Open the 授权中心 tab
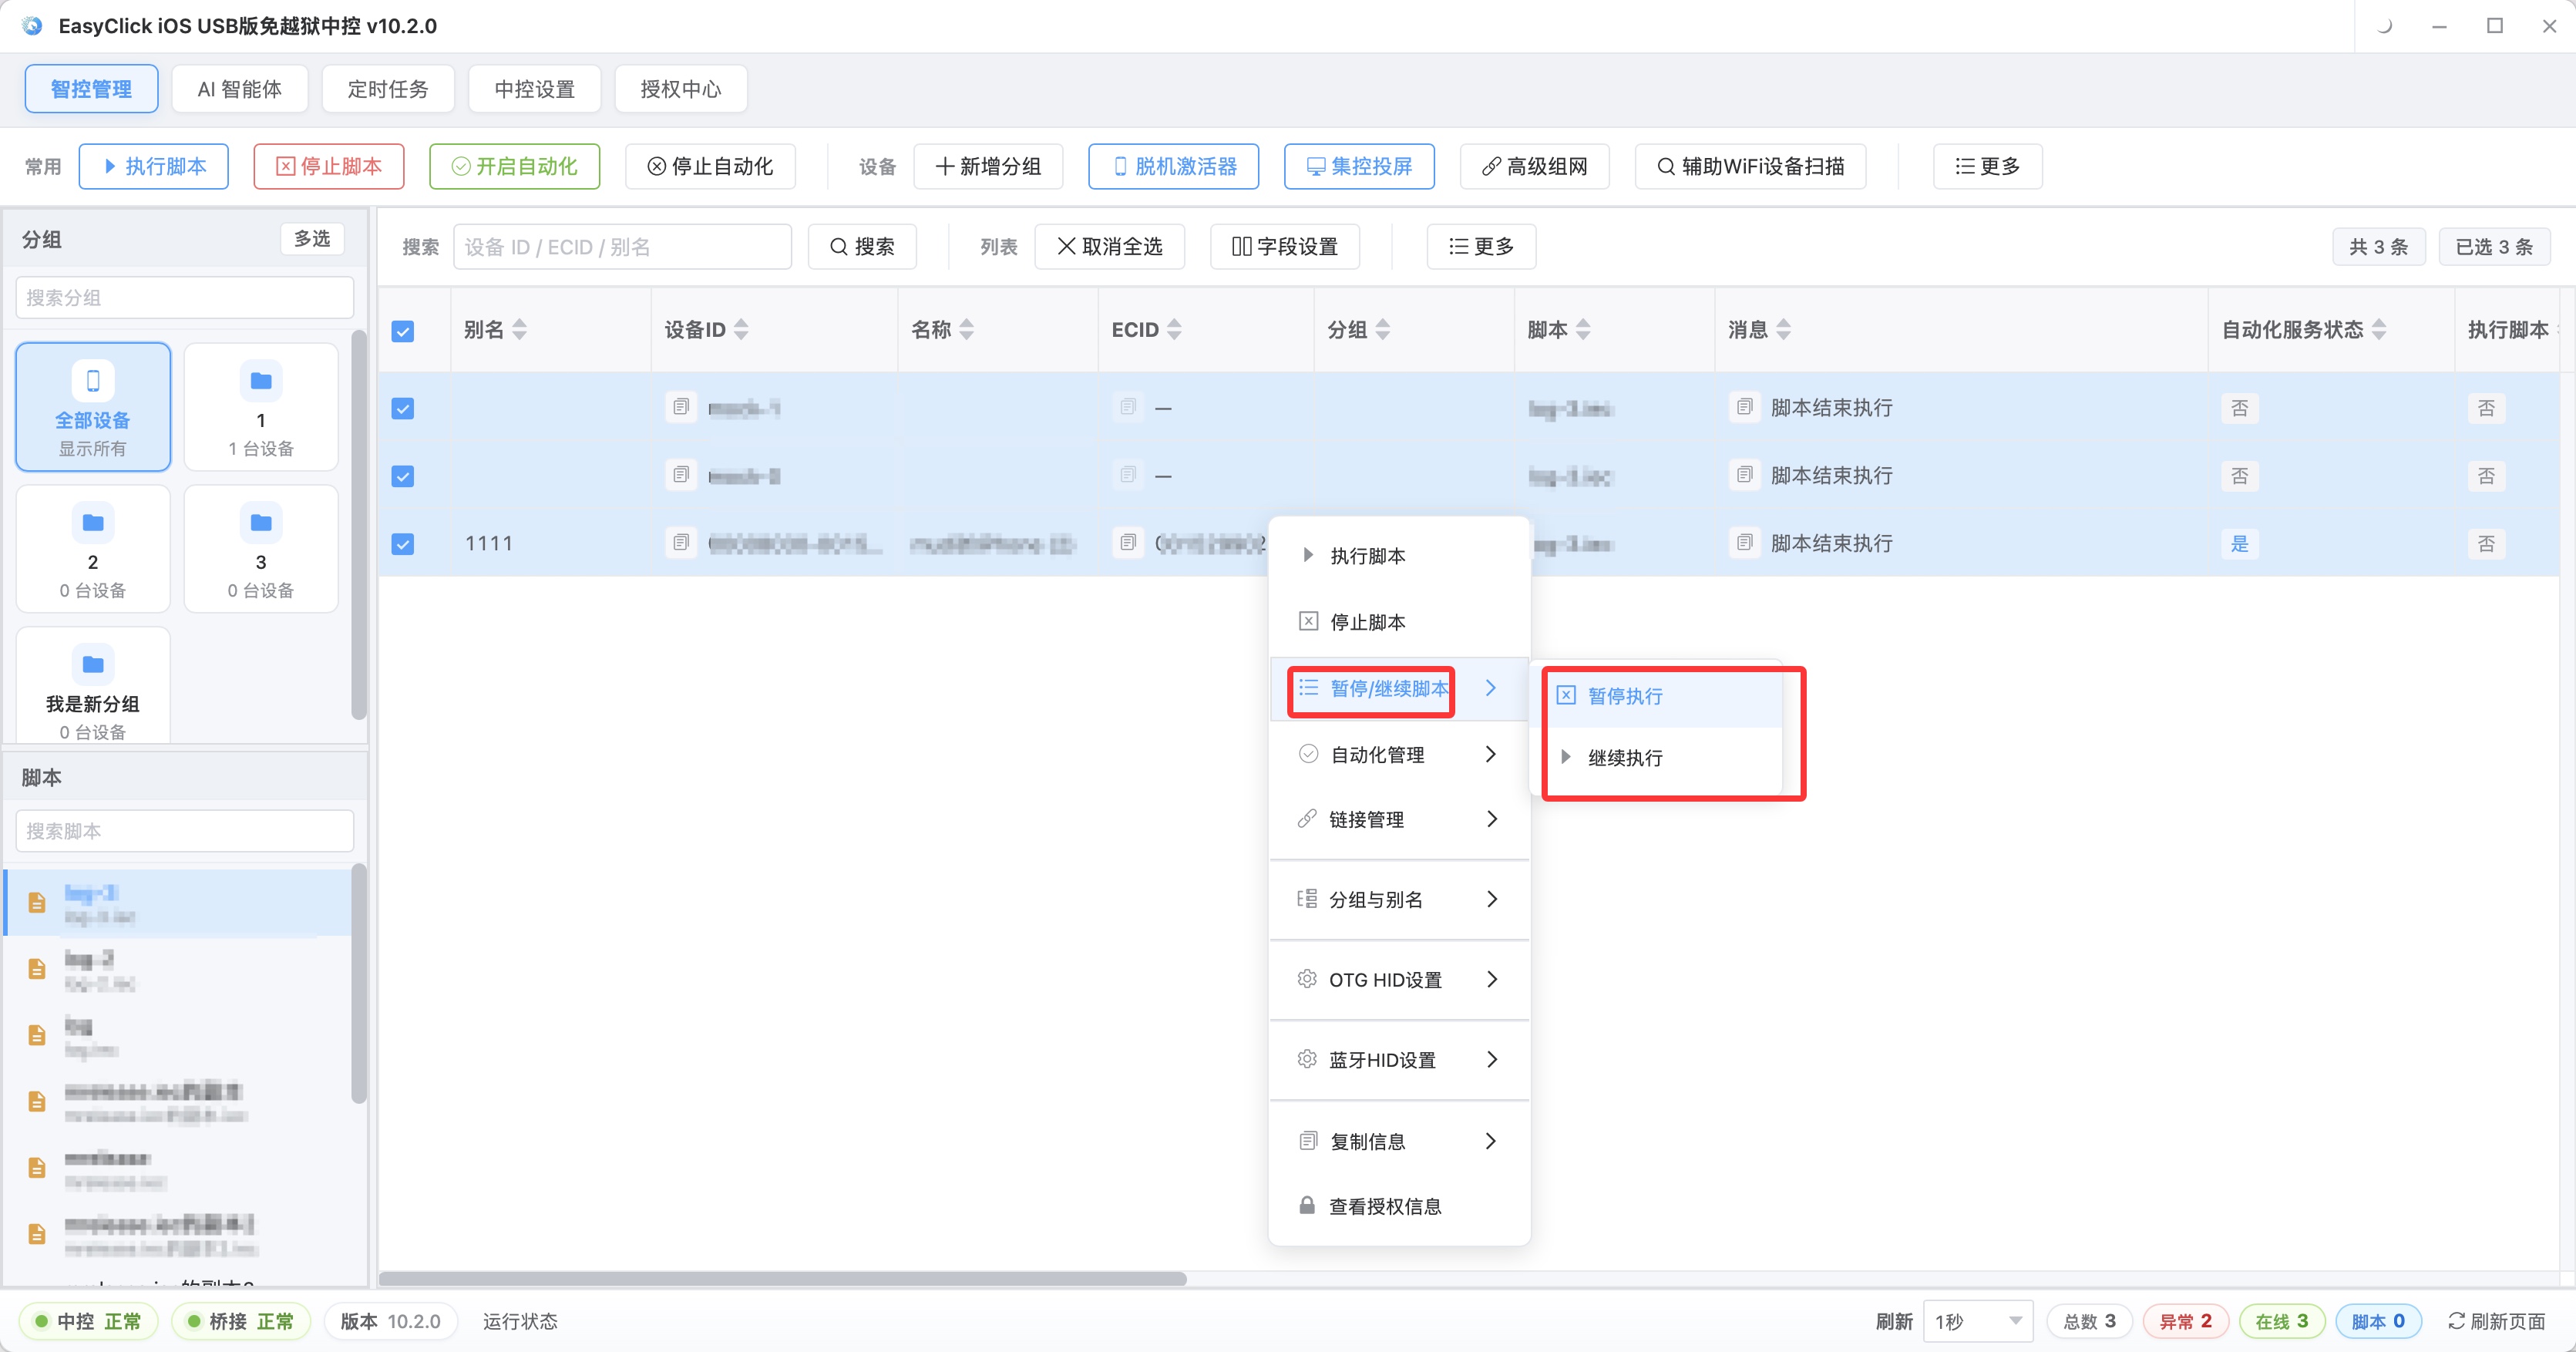The width and height of the screenshot is (2576, 1352). 680,89
